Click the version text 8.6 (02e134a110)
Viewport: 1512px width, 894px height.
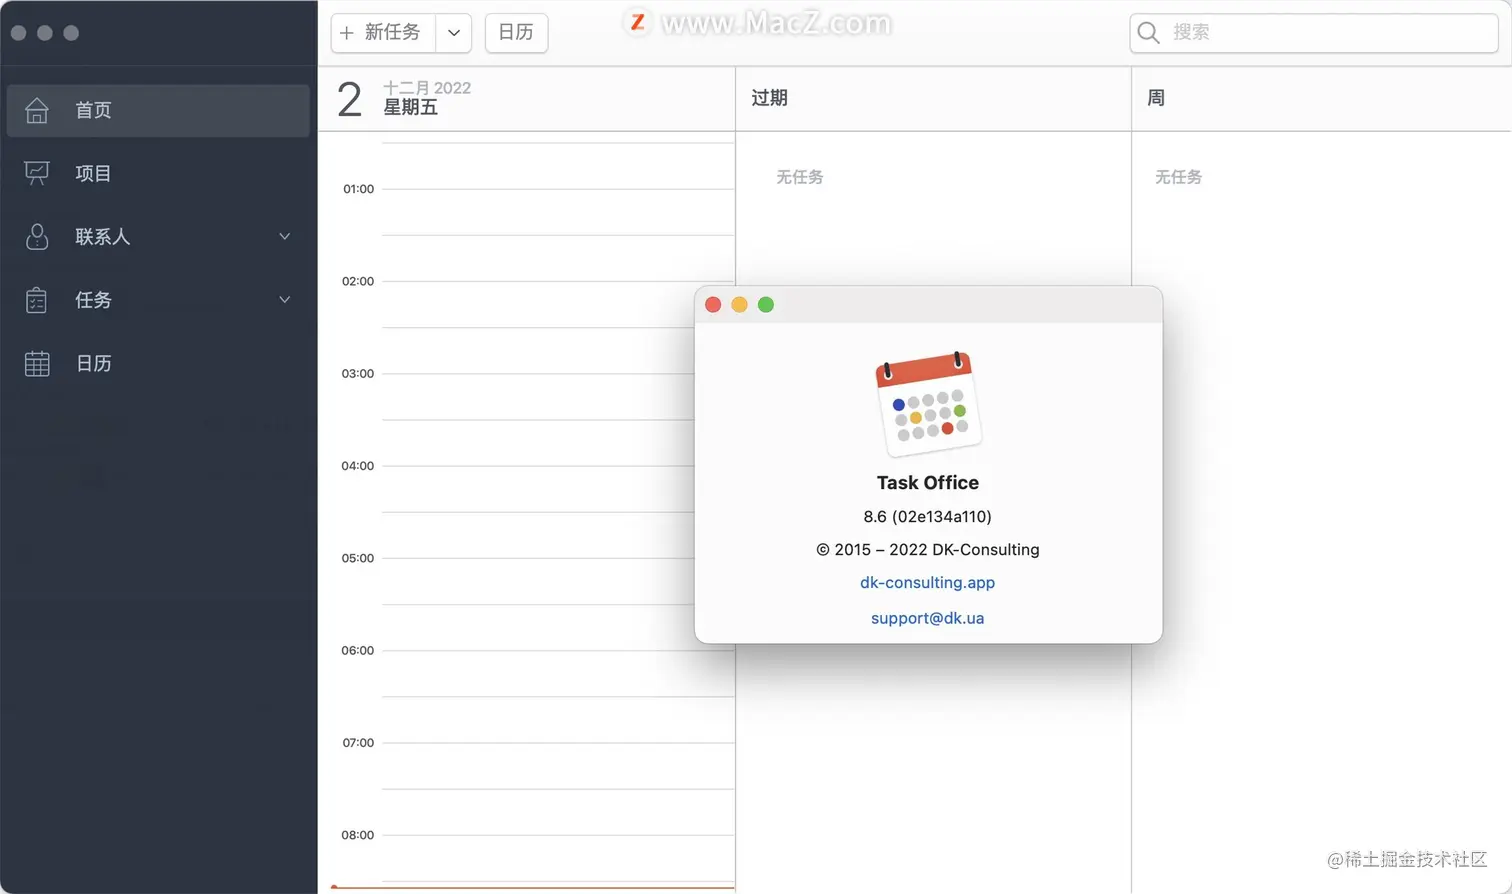(x=928, y=516)
